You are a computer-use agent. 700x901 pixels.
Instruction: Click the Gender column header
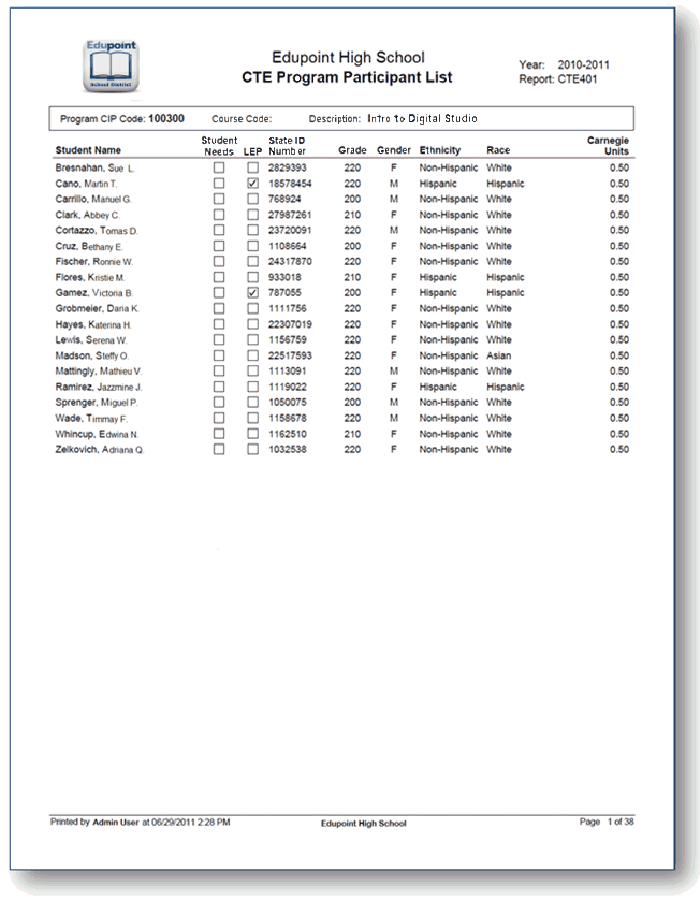click(x=394, y=150)
